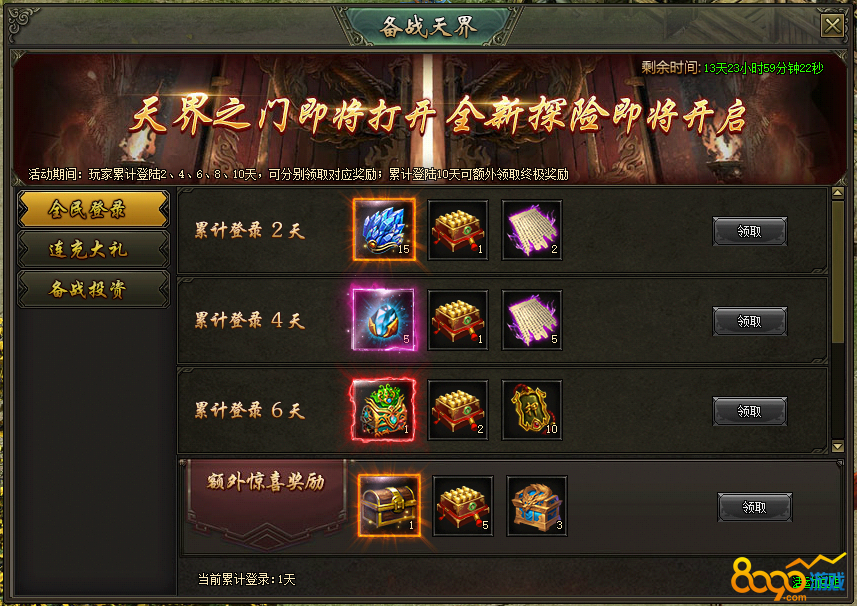Open the 备战投资 tab

93,289
